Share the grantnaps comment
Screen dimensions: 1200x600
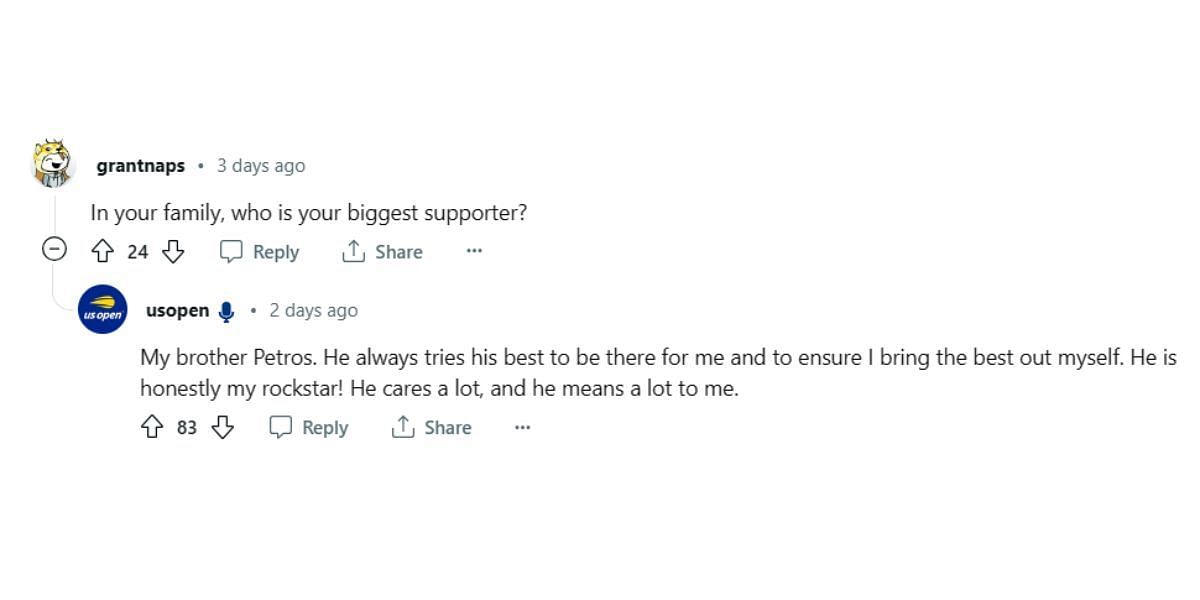382,252
